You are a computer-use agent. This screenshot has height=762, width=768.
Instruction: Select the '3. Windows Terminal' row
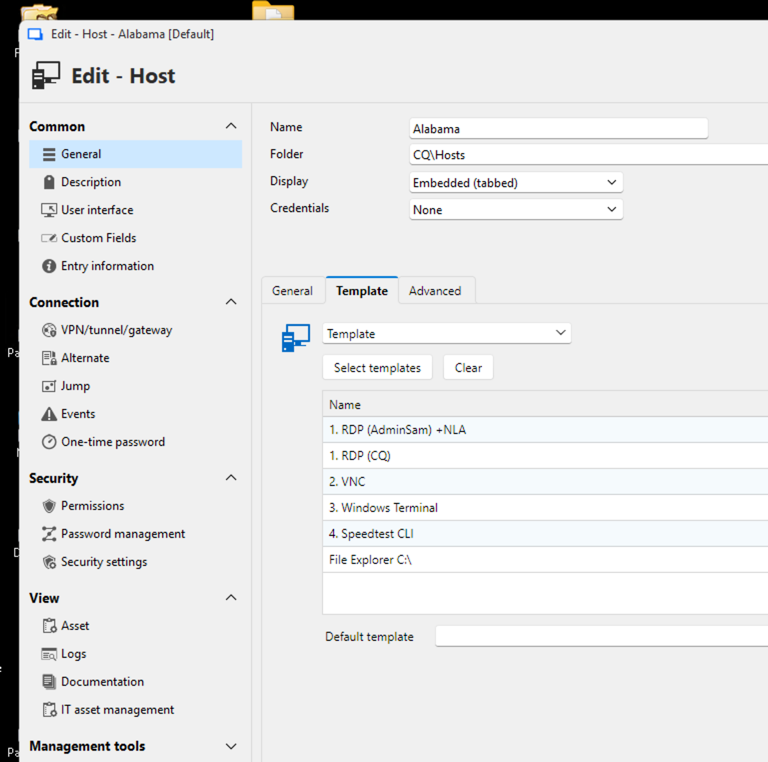(545, 508)
